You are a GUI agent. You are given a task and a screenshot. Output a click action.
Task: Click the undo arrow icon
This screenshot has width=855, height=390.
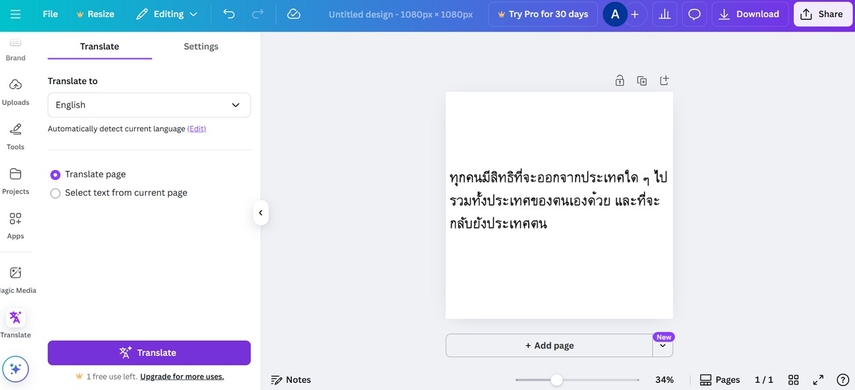229,14
